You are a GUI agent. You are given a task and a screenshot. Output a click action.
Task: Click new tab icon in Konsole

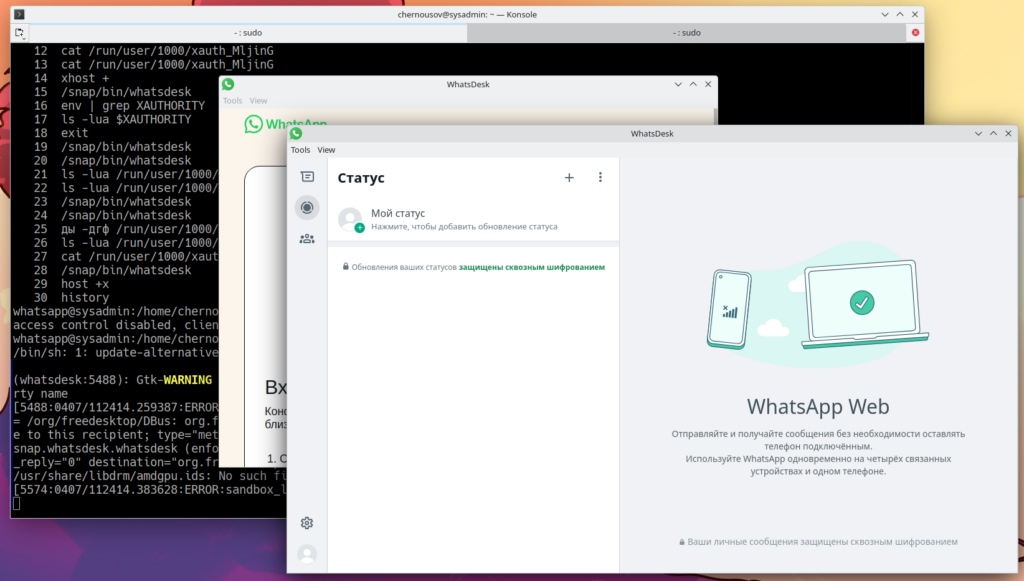click(x=20, y=33)
